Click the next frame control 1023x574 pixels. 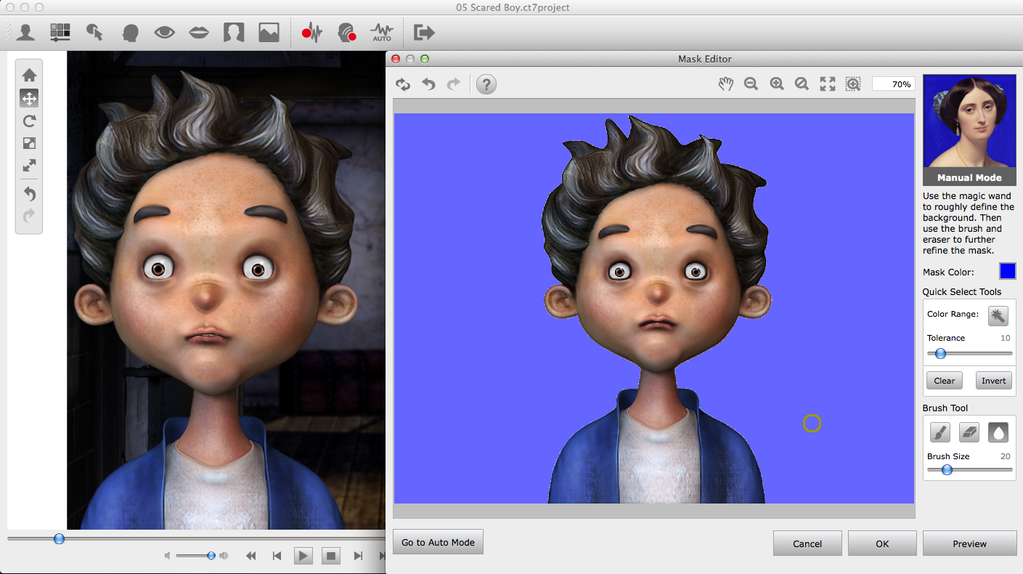point(358,556)
